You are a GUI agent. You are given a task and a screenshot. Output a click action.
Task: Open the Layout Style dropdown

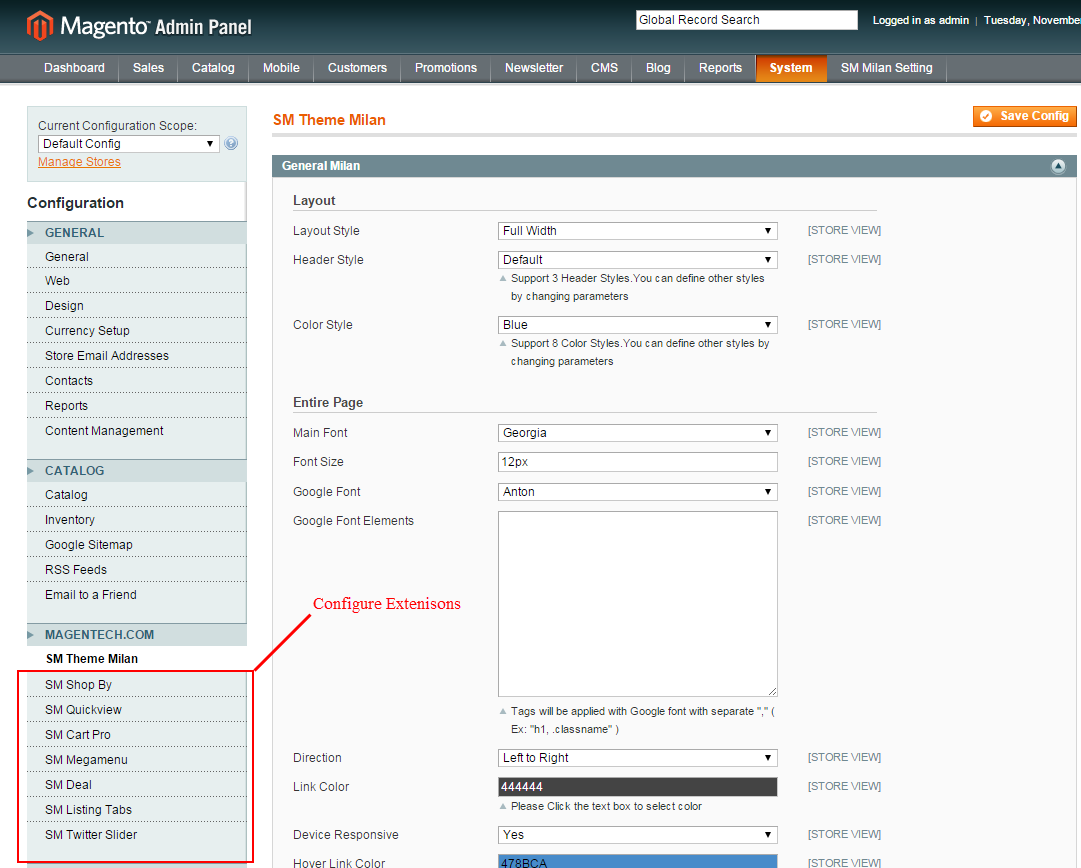(x=638, y=231)
